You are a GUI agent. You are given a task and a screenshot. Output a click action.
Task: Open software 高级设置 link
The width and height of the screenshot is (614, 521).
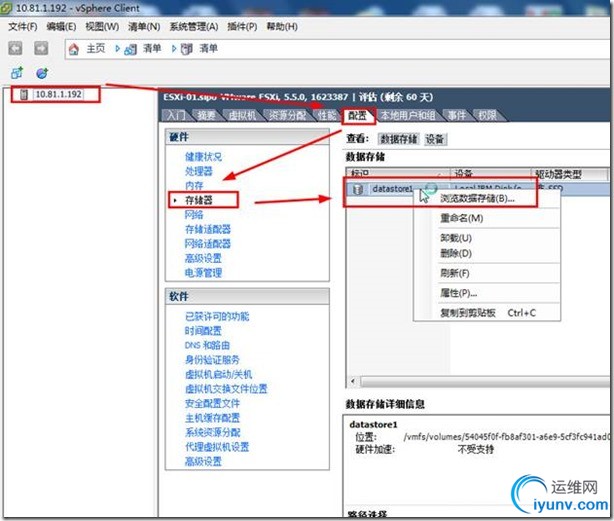click(x=203, y=461)
